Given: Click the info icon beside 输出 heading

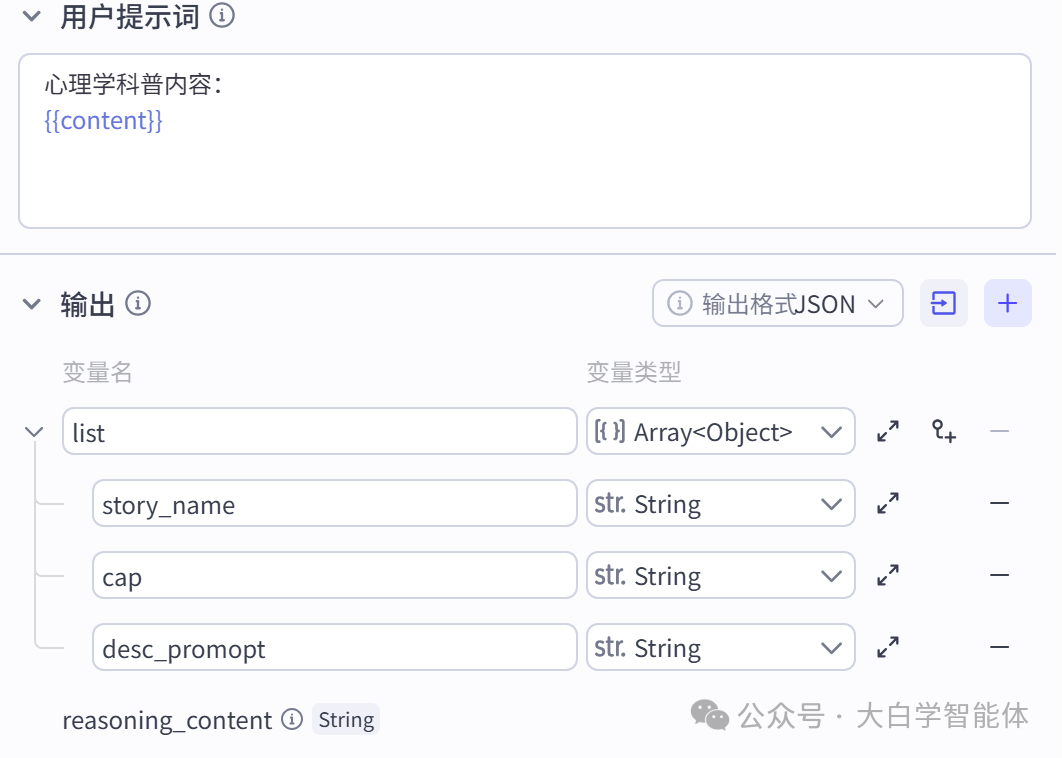Looking at the screenshot, I should pyautogui.click(x=139, y=303).
